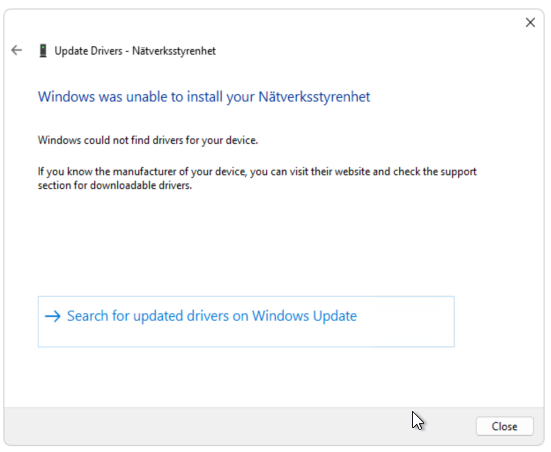Click the 'If you know the manufacturer' paragraph
Screen dimensions: 551x452
tap(257, 178)
